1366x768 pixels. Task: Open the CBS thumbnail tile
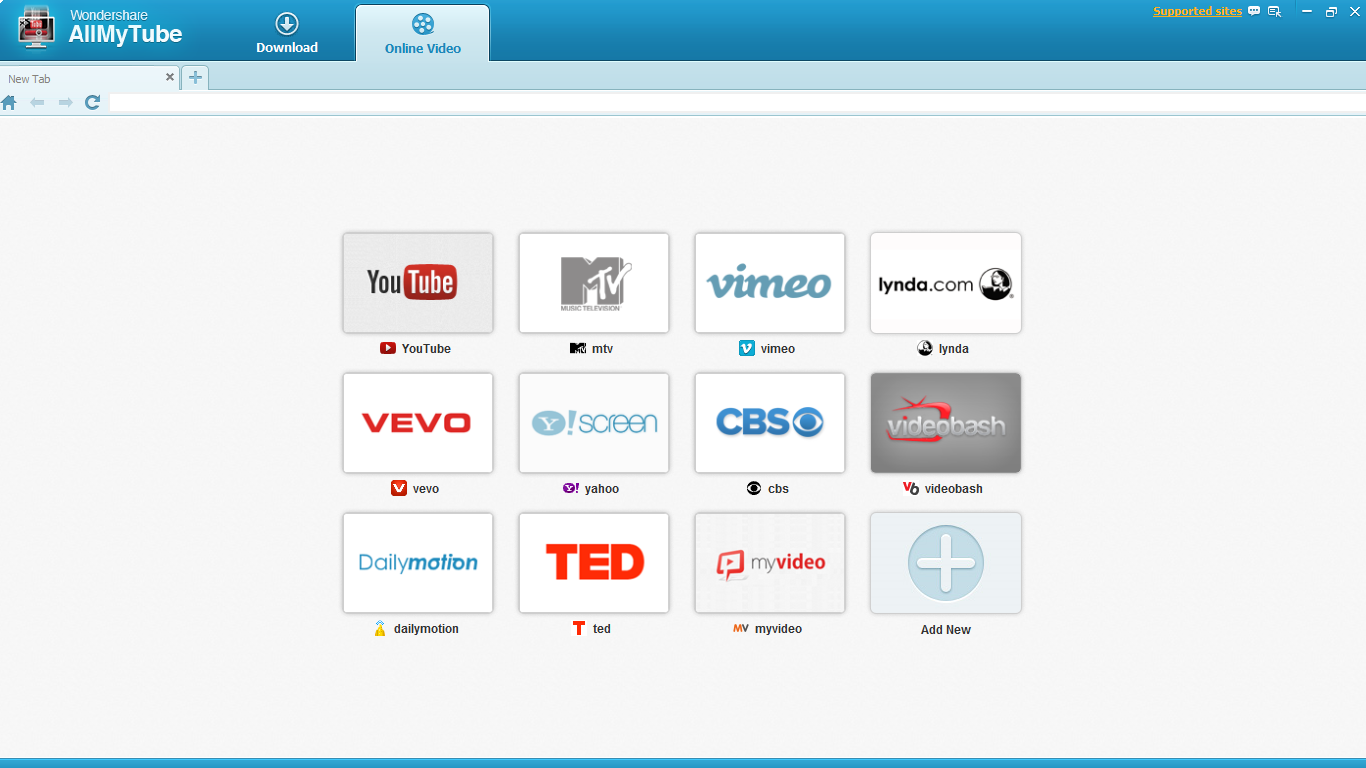point(770,423)
